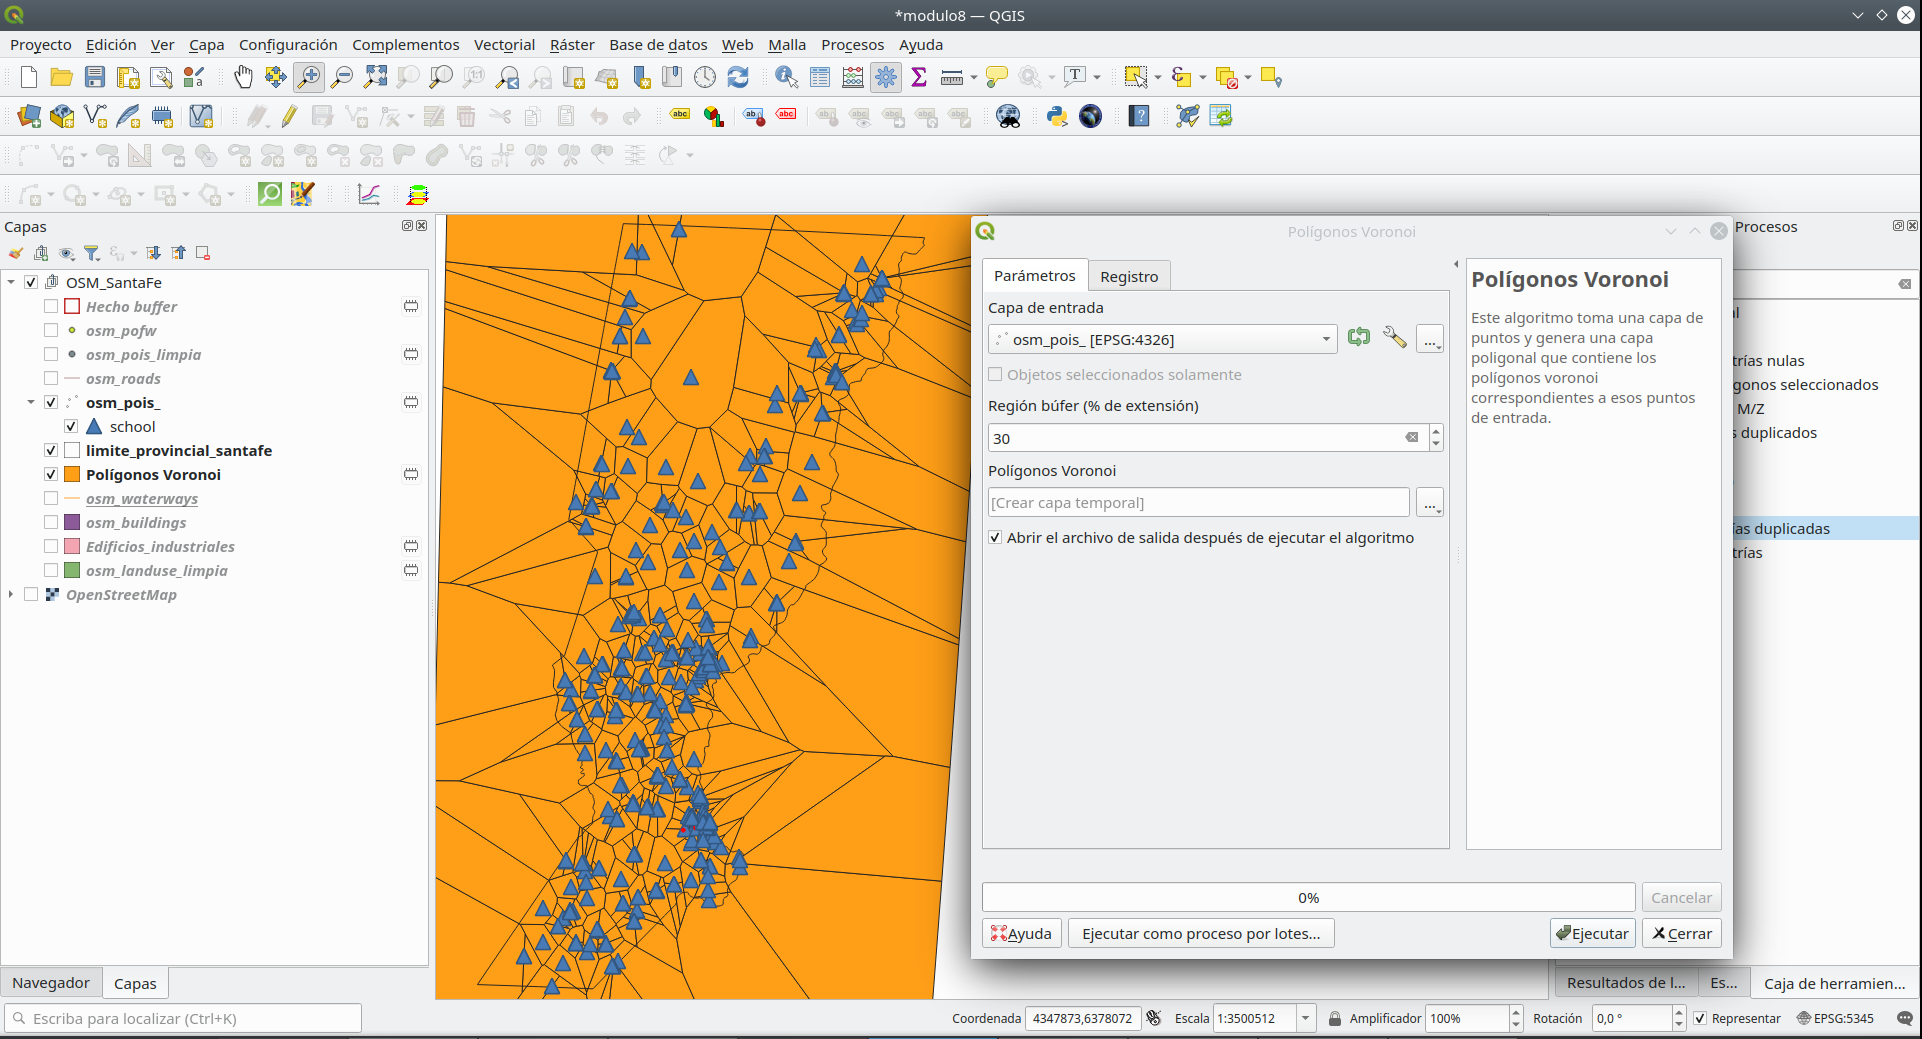Open the Temporal Controller clock icon
This screenshot has height=1039, width=1922.
pos(705,77)
